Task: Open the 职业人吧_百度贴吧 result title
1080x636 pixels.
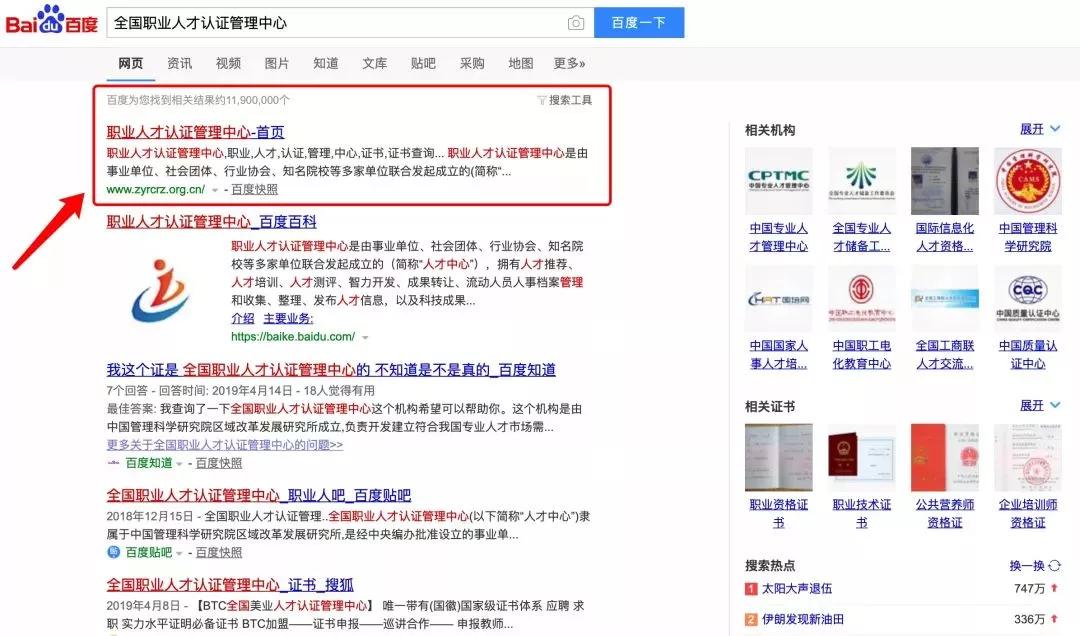Action: [258, 495]
